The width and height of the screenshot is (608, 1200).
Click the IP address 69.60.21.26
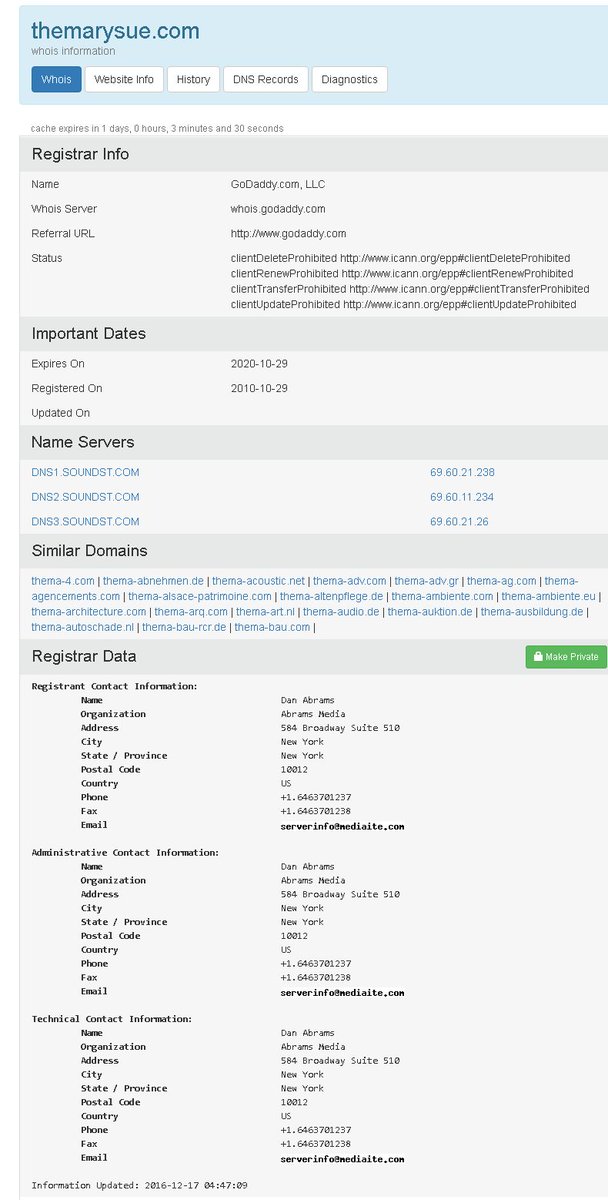pos(459,522)
